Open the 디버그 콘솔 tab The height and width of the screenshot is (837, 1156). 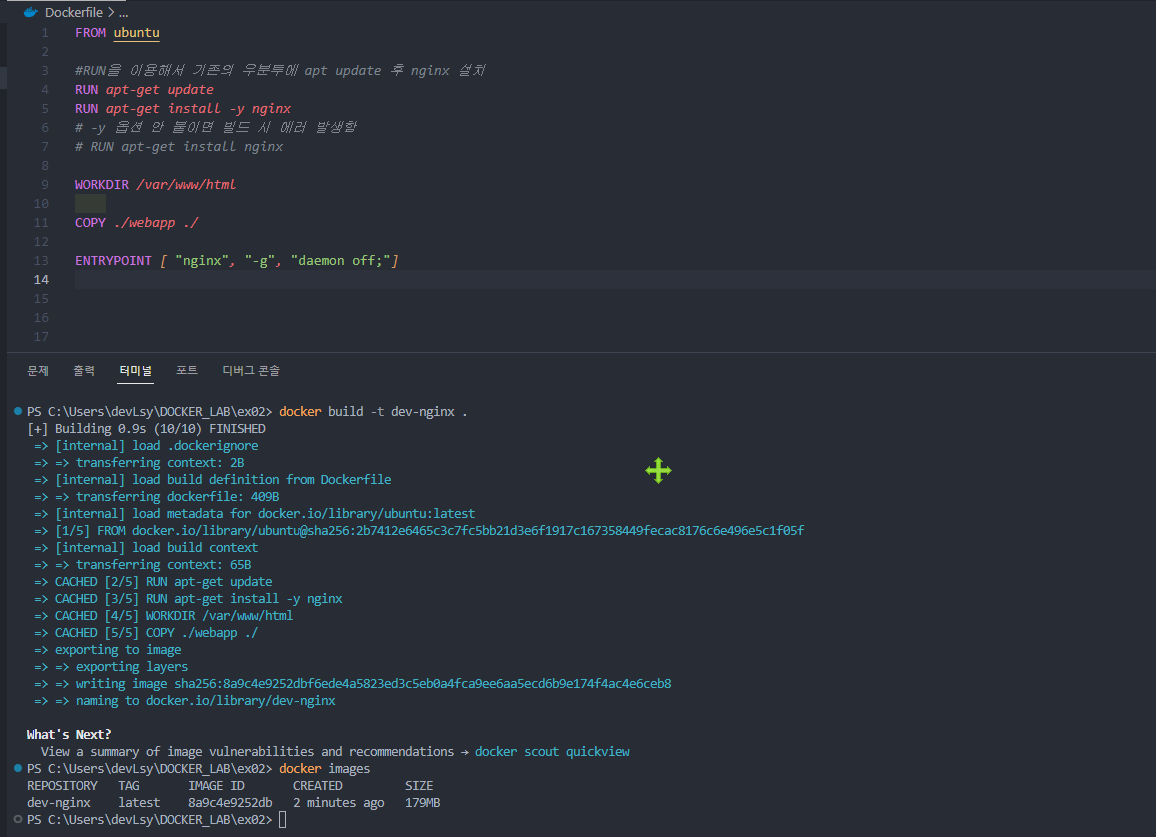click(253, 370)
